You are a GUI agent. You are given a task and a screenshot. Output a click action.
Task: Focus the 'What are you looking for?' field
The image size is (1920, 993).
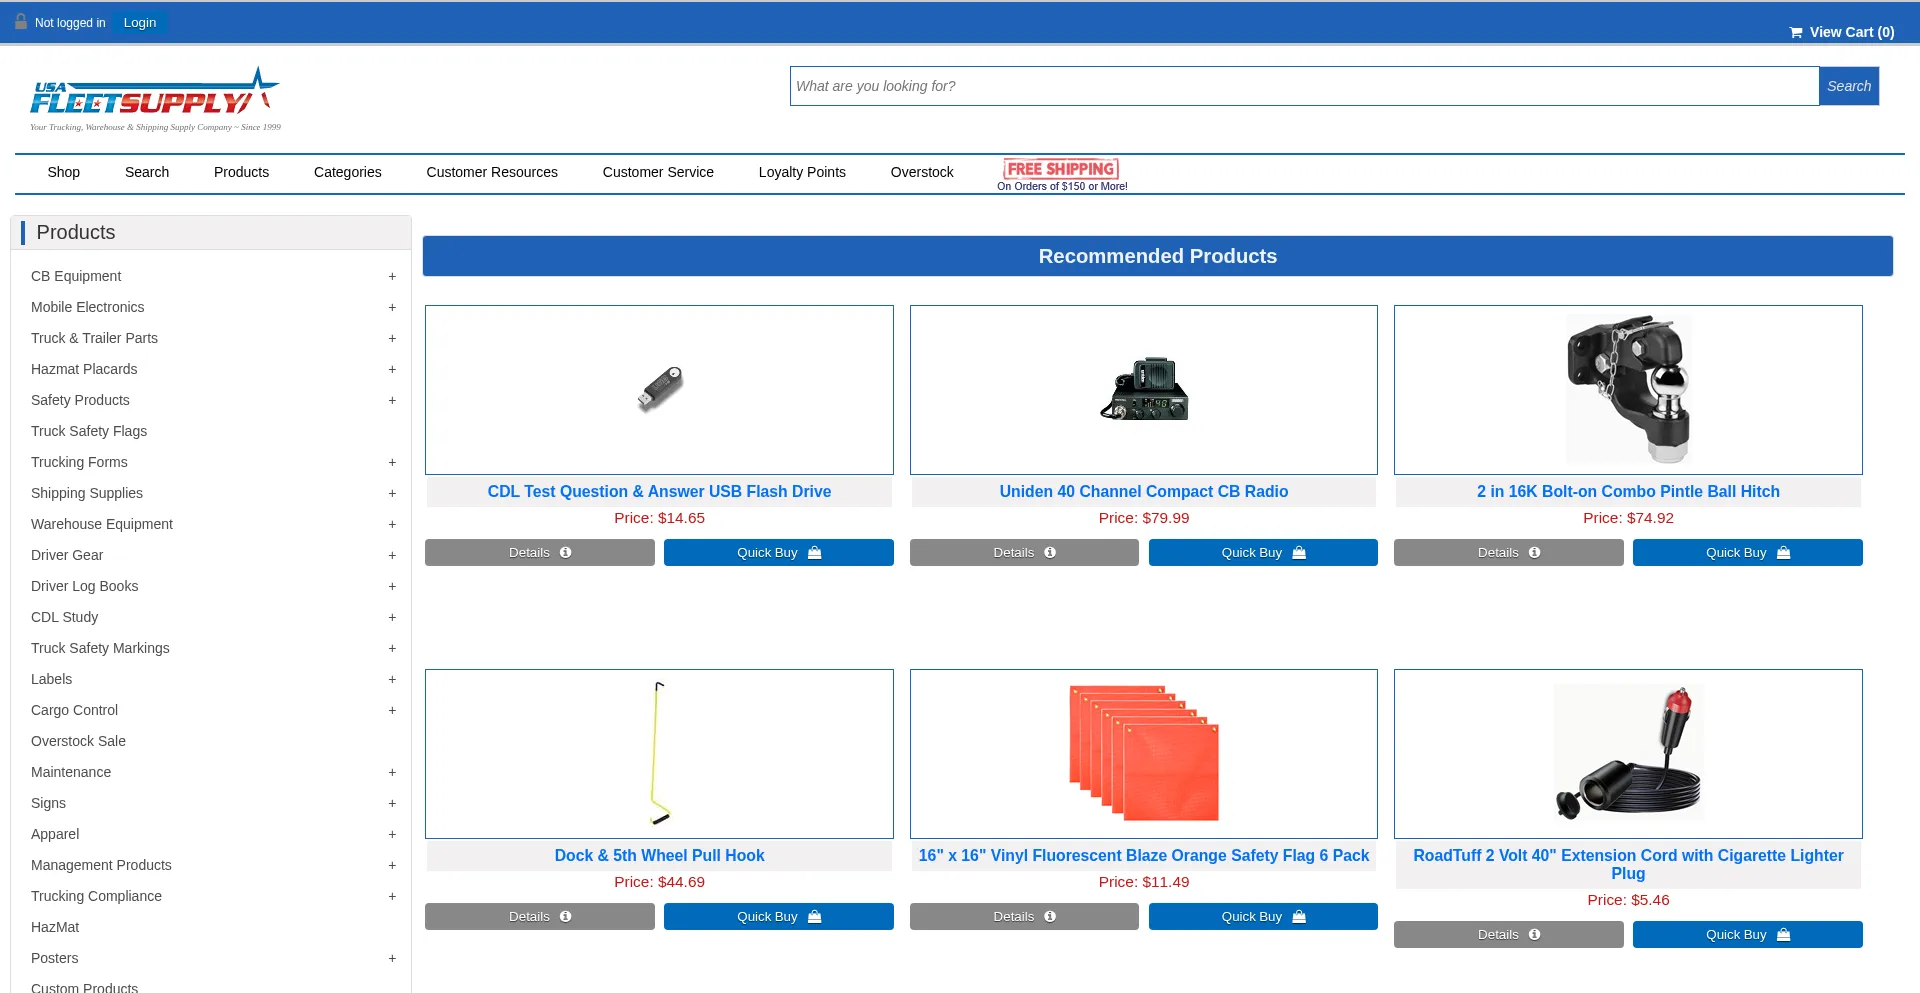[1303, 86]
